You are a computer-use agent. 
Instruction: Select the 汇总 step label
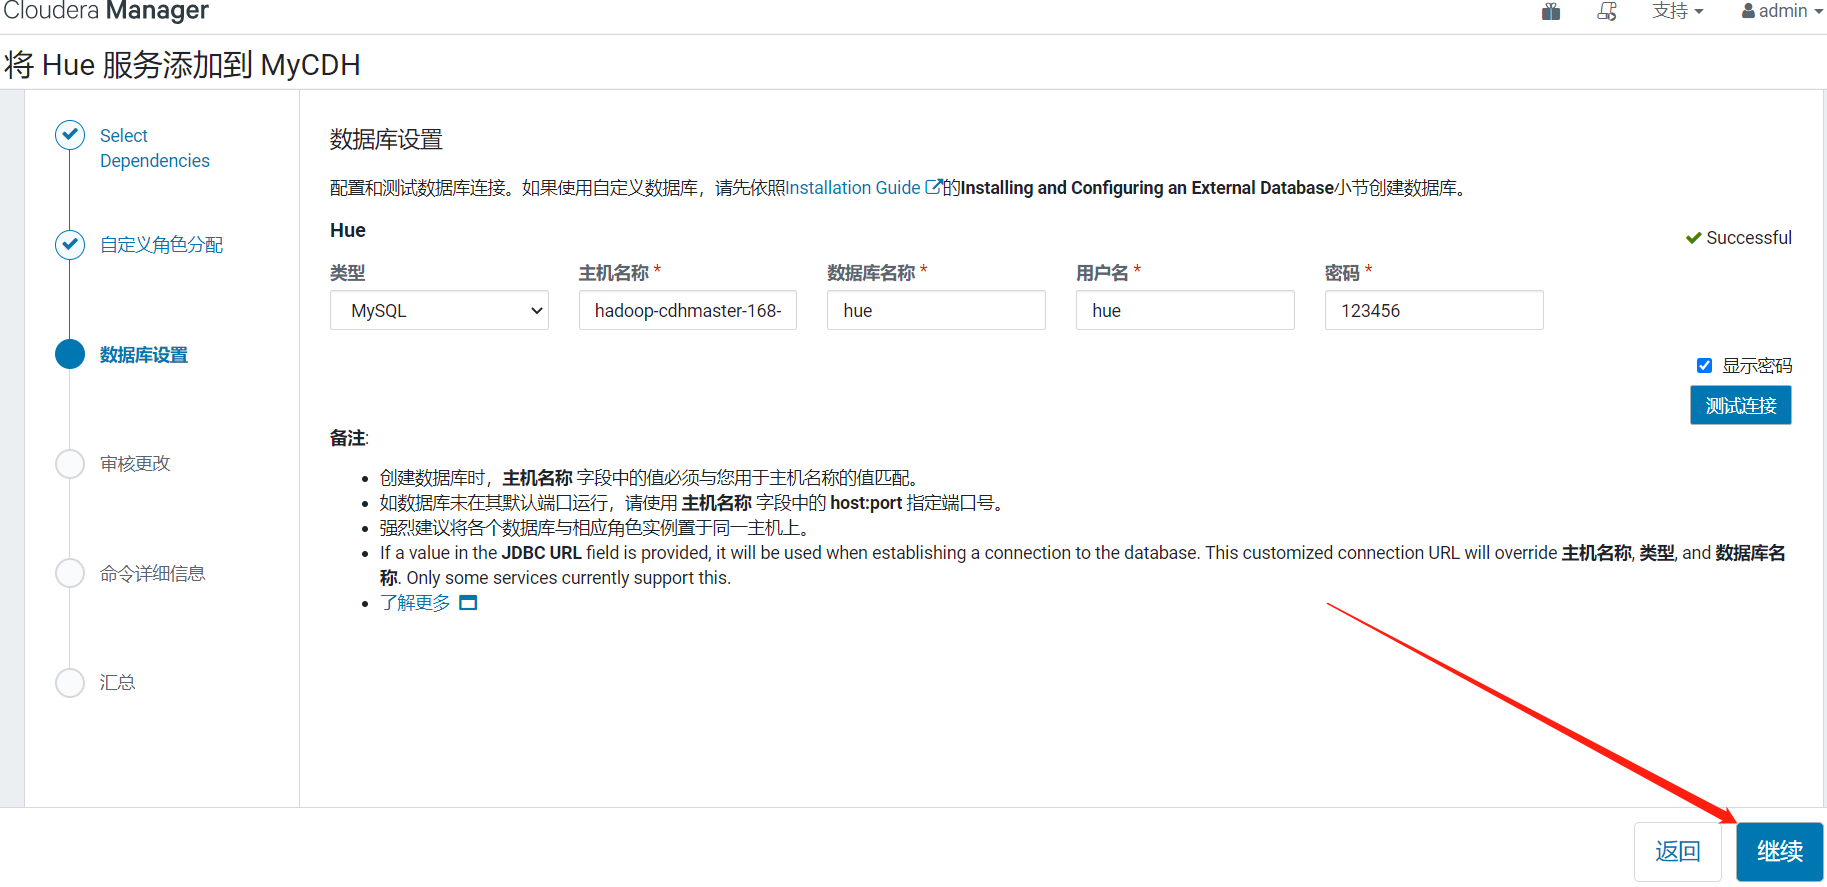117,683
